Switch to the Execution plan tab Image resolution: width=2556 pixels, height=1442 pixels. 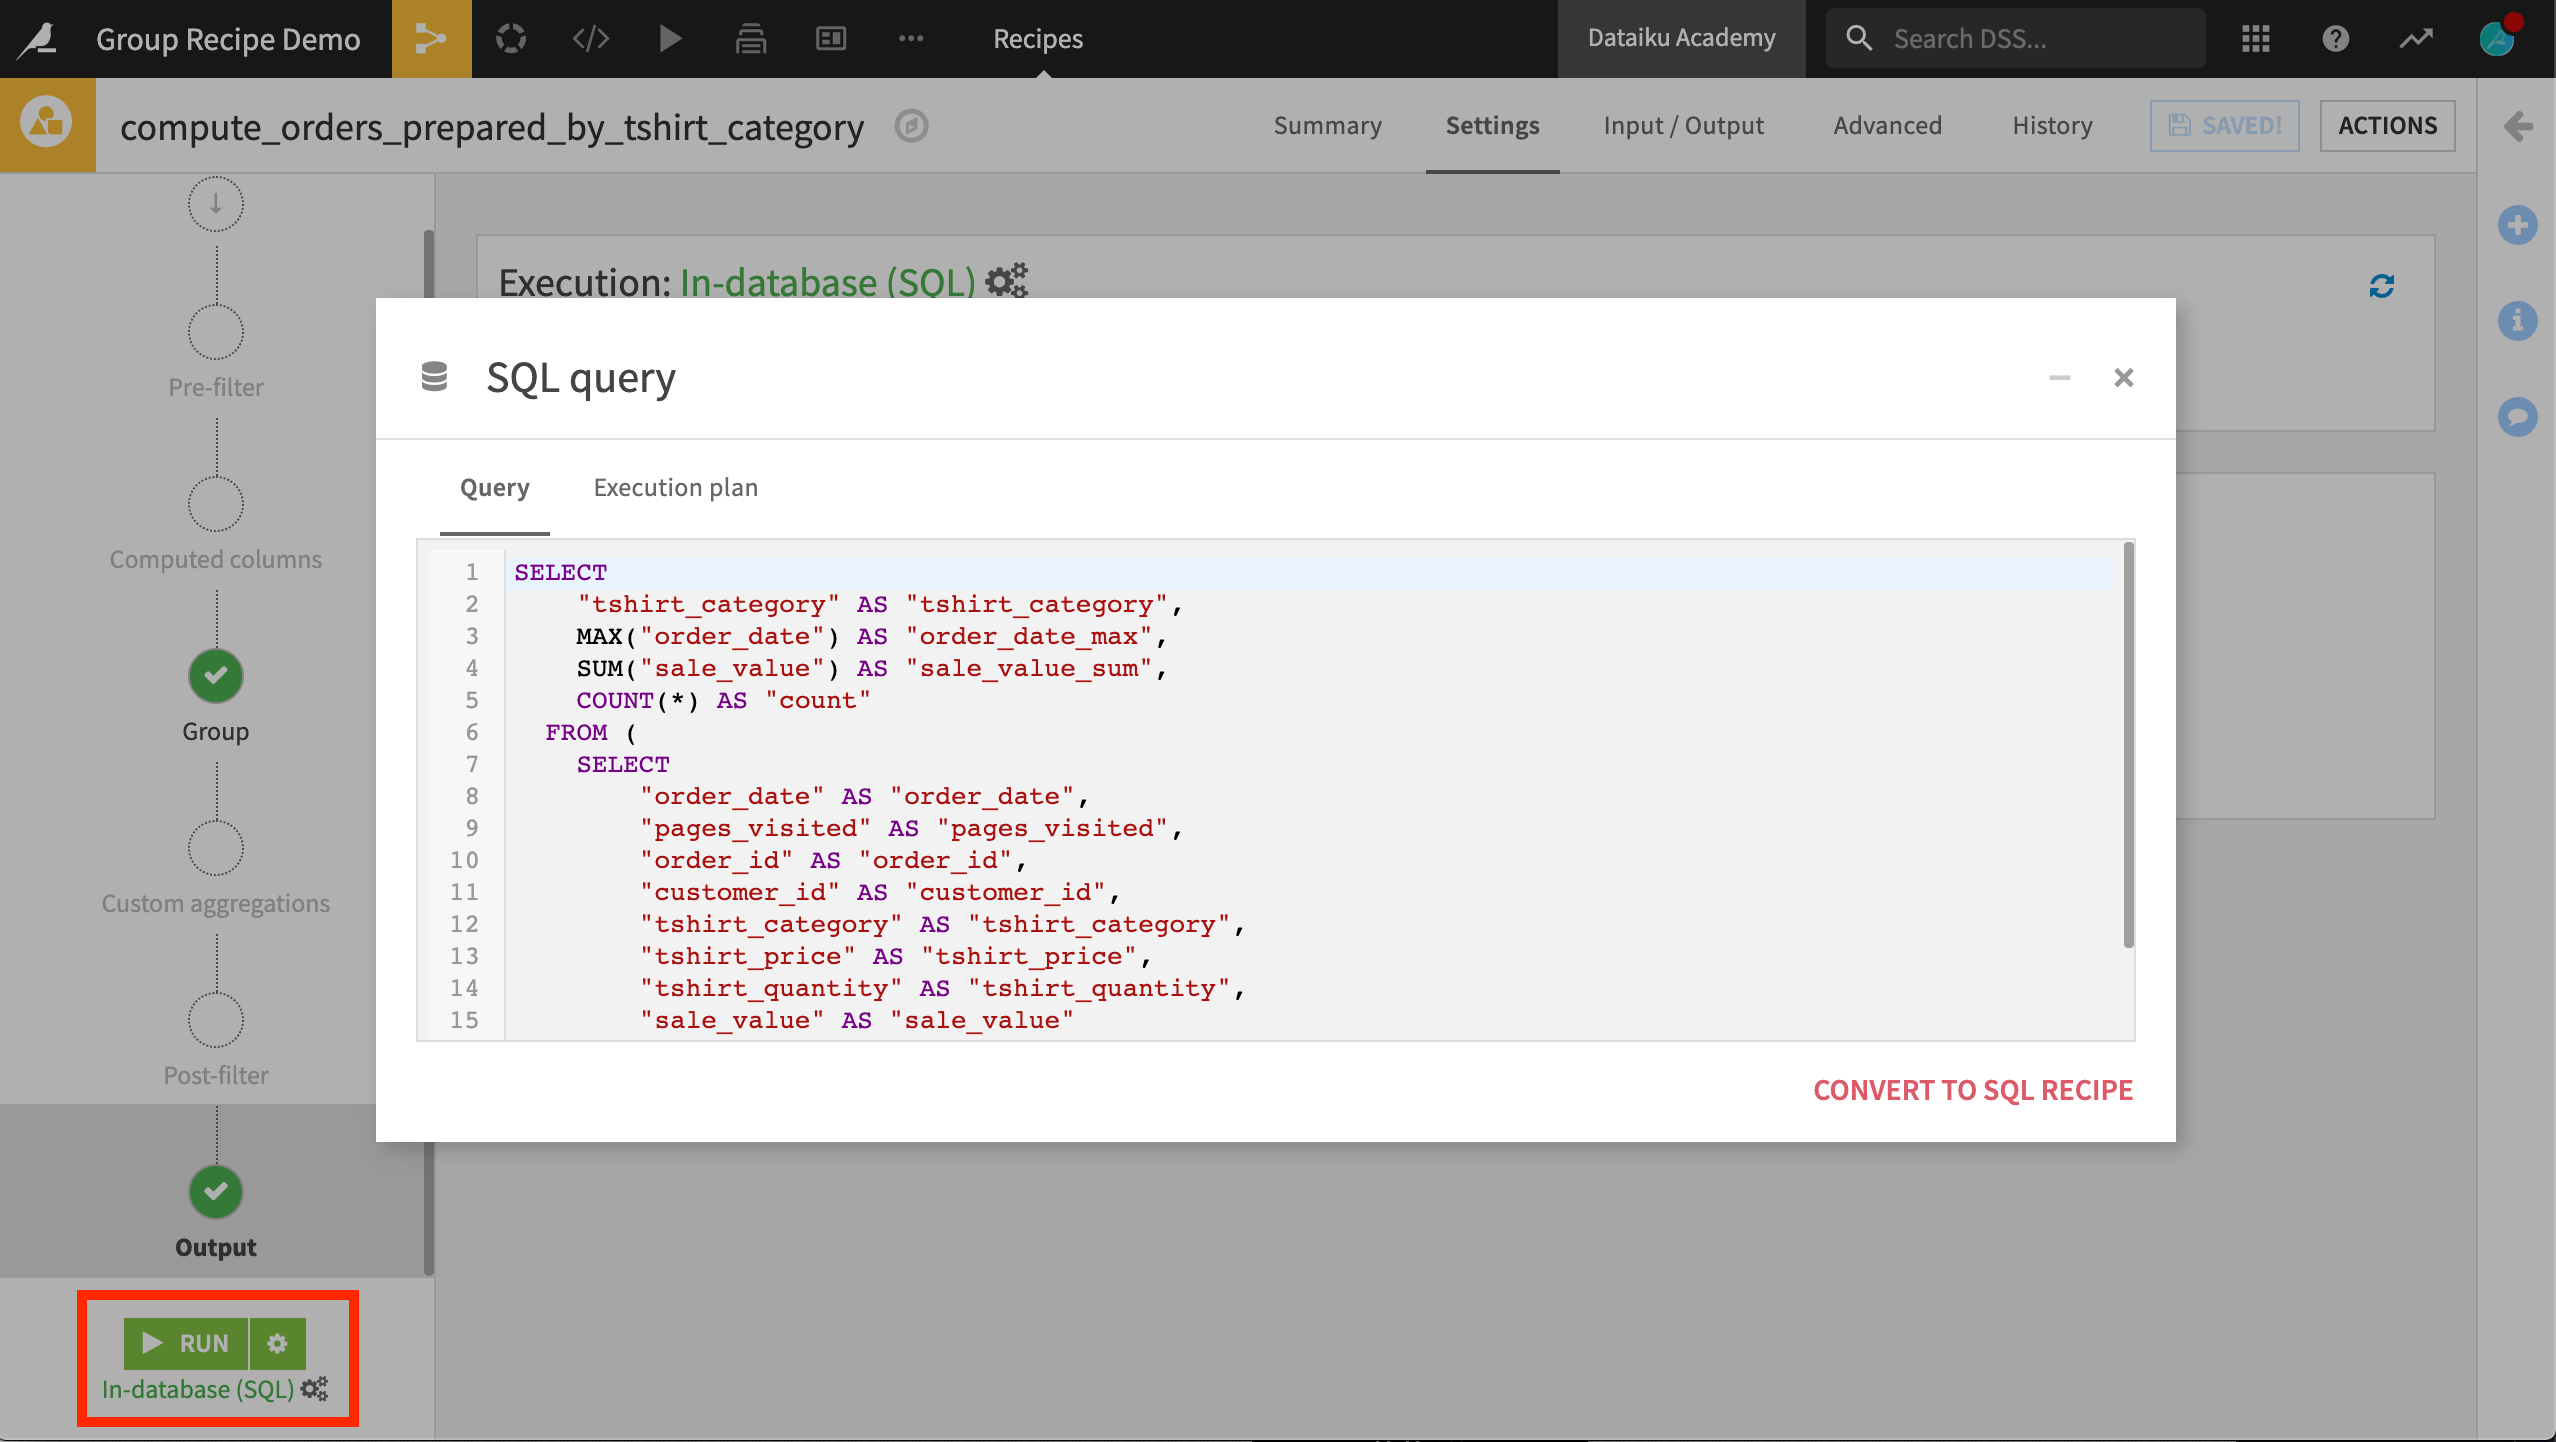675,487
